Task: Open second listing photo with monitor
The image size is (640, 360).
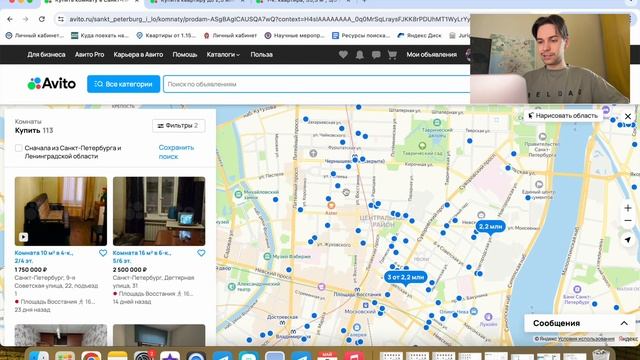Action: pos(159,211)
